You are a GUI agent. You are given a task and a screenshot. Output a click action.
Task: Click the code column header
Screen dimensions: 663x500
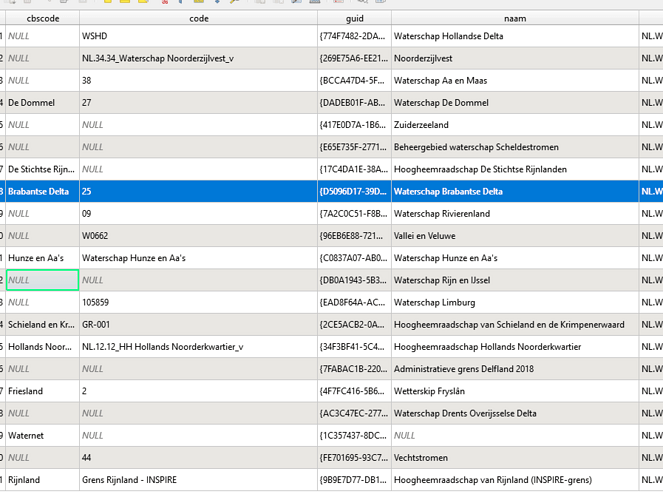click(x=198, y=18)
